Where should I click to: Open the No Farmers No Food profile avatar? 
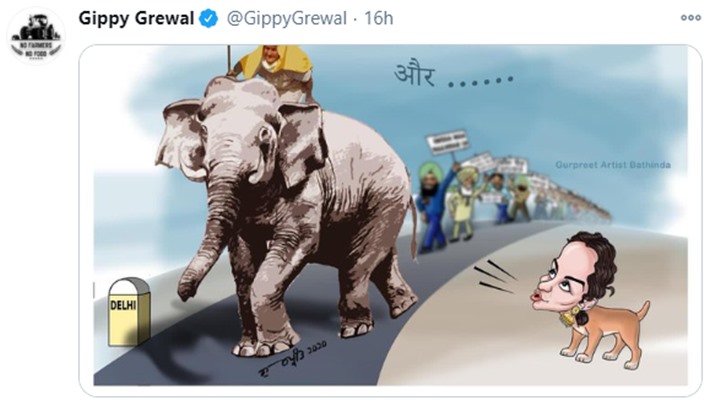click(36, 37)
